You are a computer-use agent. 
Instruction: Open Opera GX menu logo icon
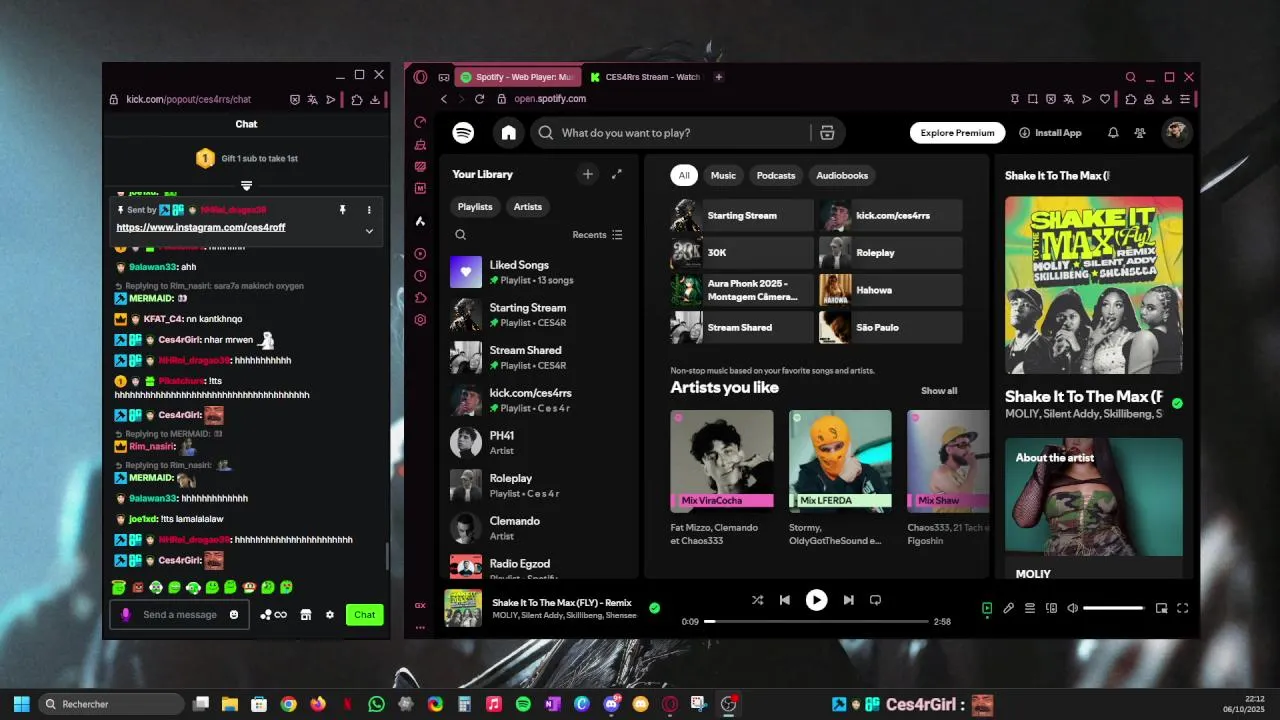(x=420, y=77)
